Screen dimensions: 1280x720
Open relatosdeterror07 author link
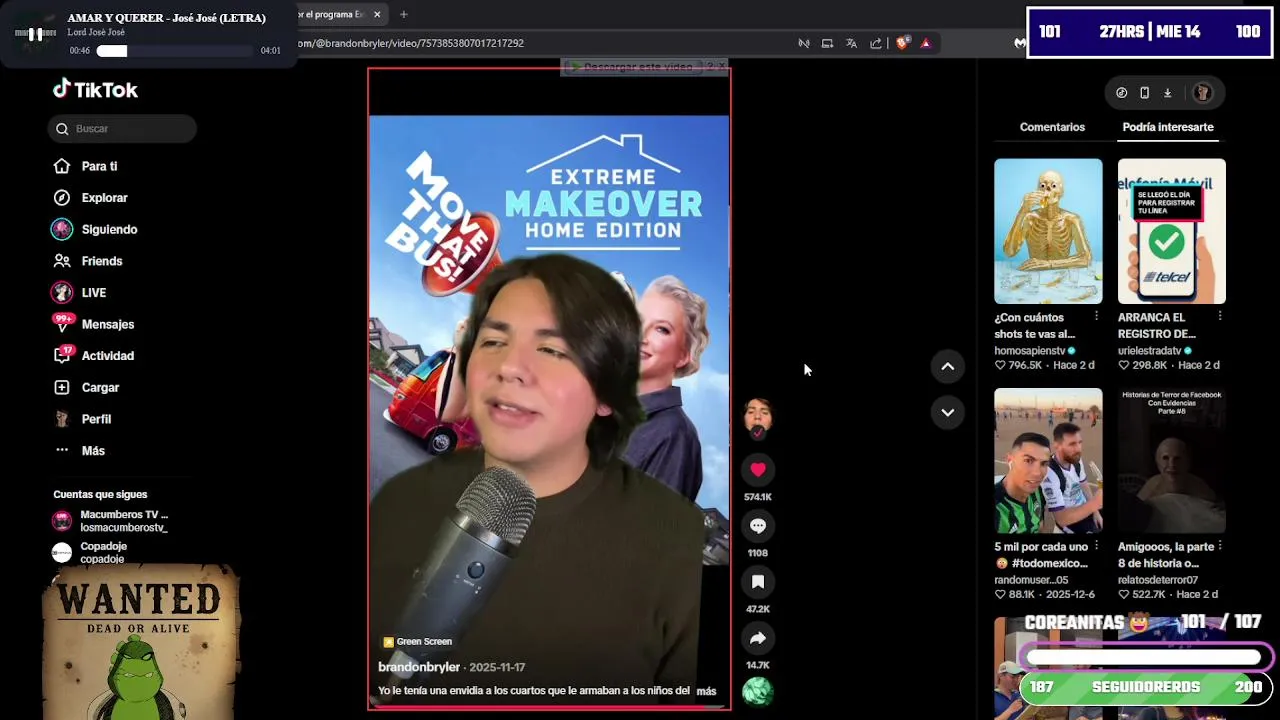[x=1158, y=580]
